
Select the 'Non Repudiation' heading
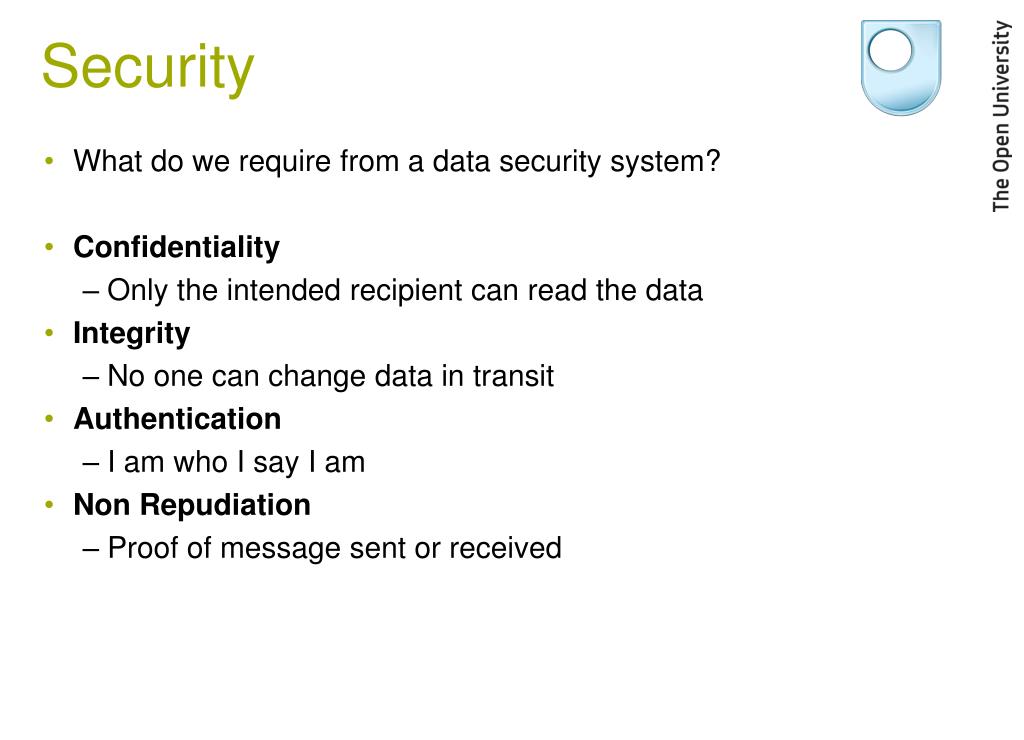192,505
